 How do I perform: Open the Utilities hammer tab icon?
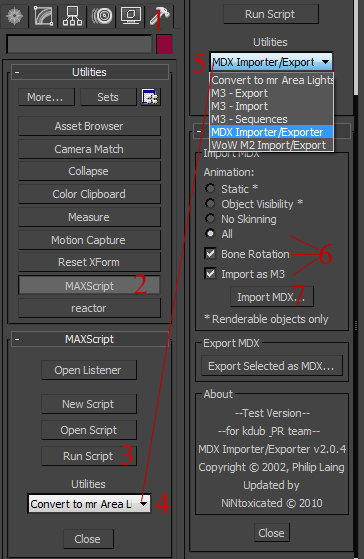click(x=159, y=16)
